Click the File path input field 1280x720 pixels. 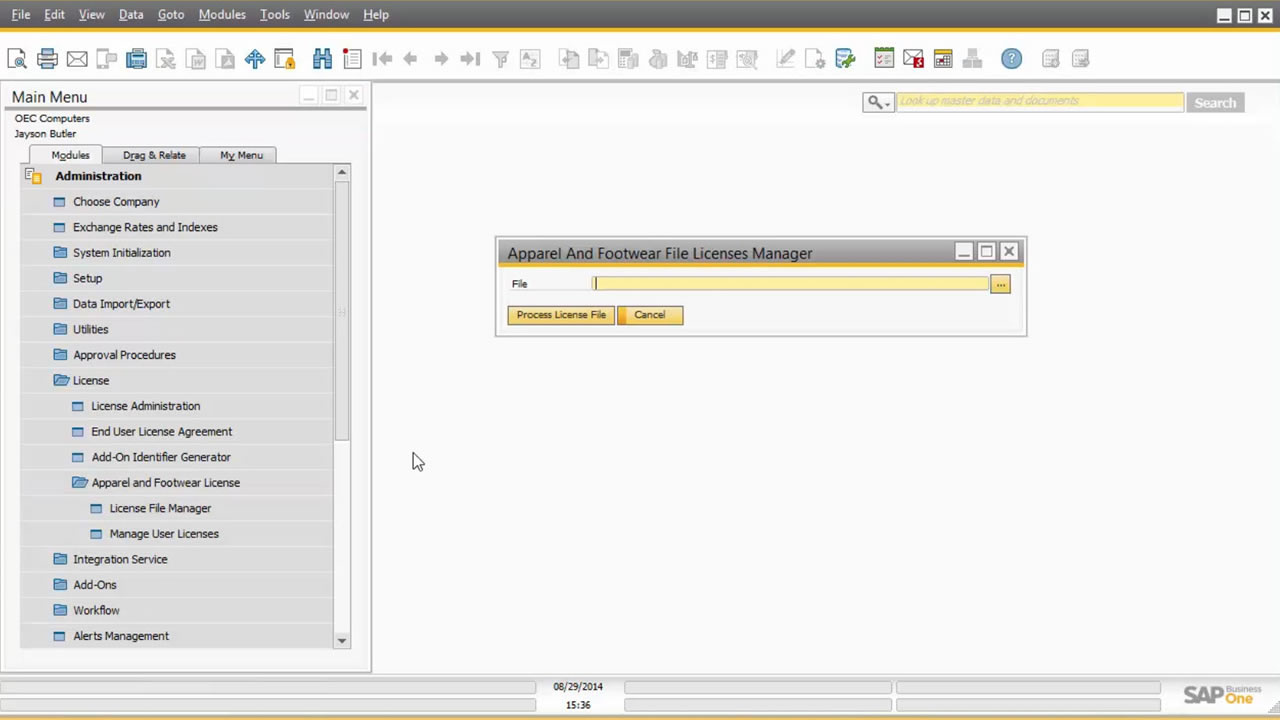pyautogui.click(x=790, y=284)
